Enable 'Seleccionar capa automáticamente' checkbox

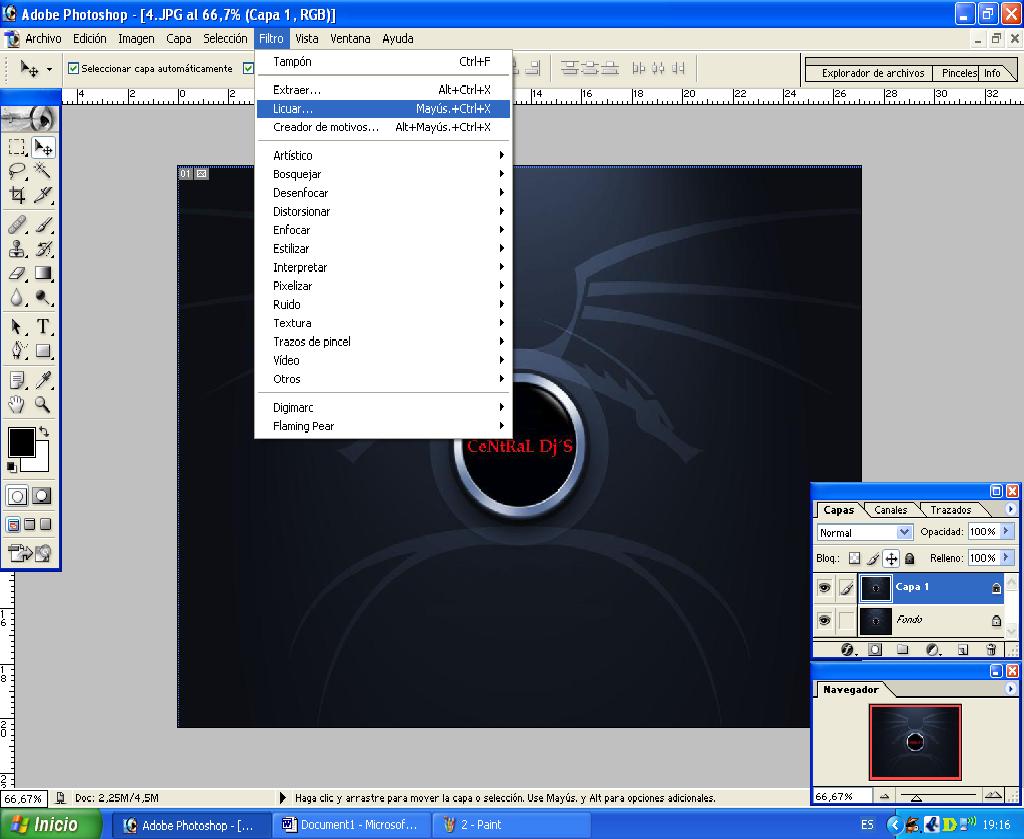(74, 69)
